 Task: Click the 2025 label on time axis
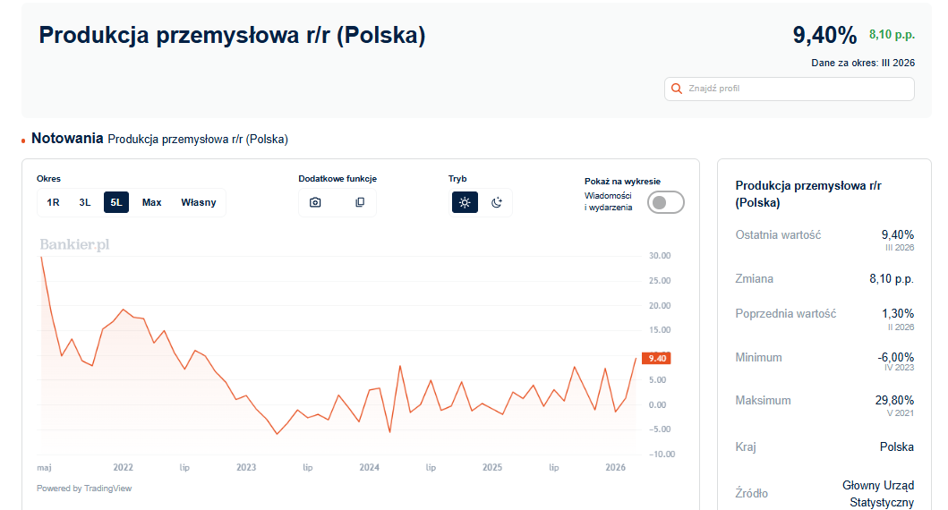coord(492,468)
